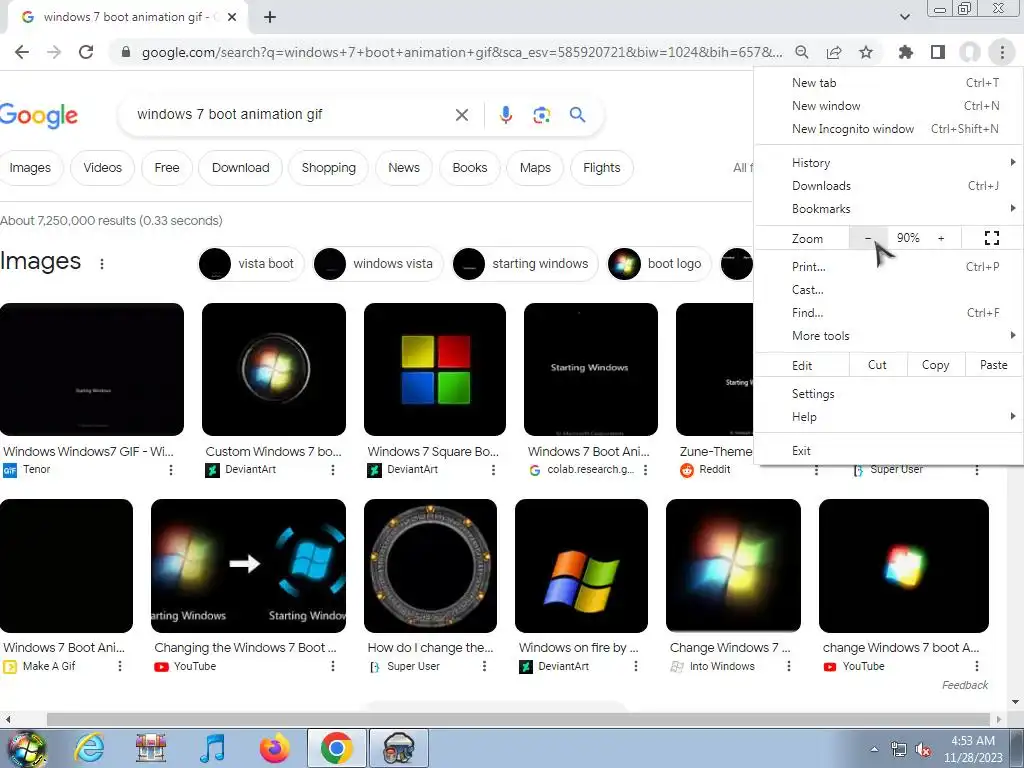Open Stargate ring image thumbnail

point(430,566)
